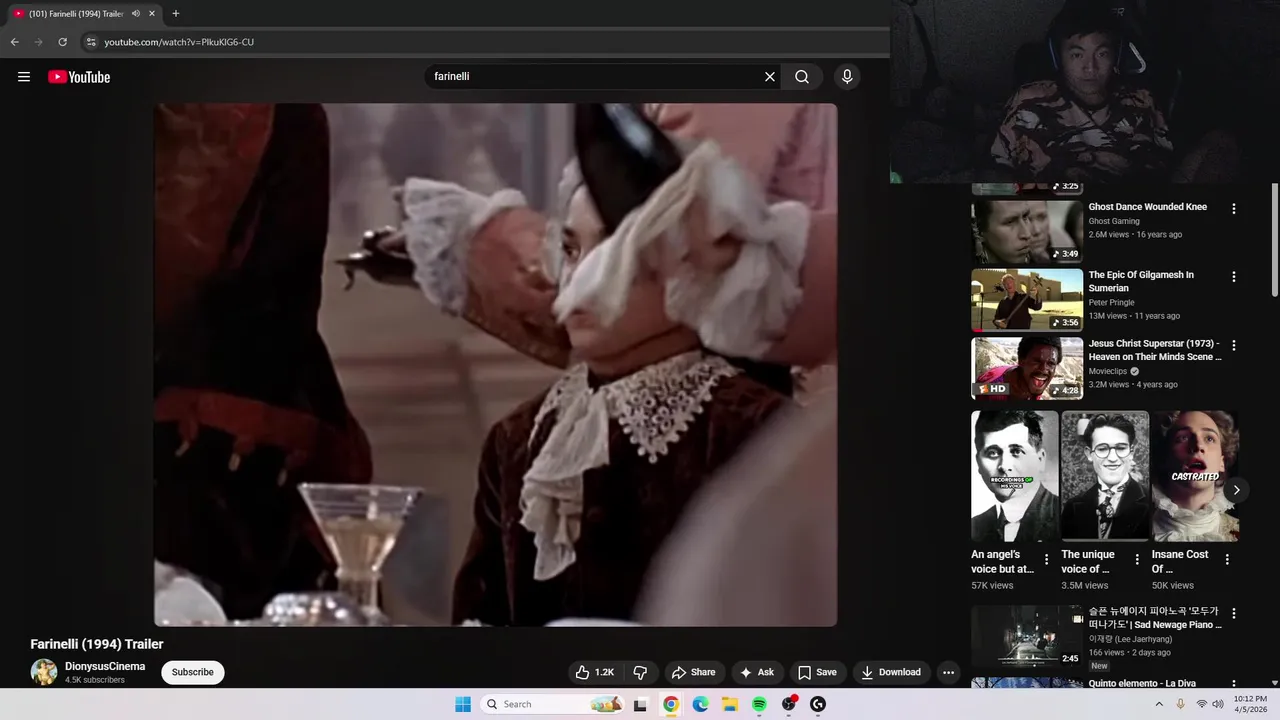
Task: Open options for An angel's voice Short
Action: point(1047,560)
